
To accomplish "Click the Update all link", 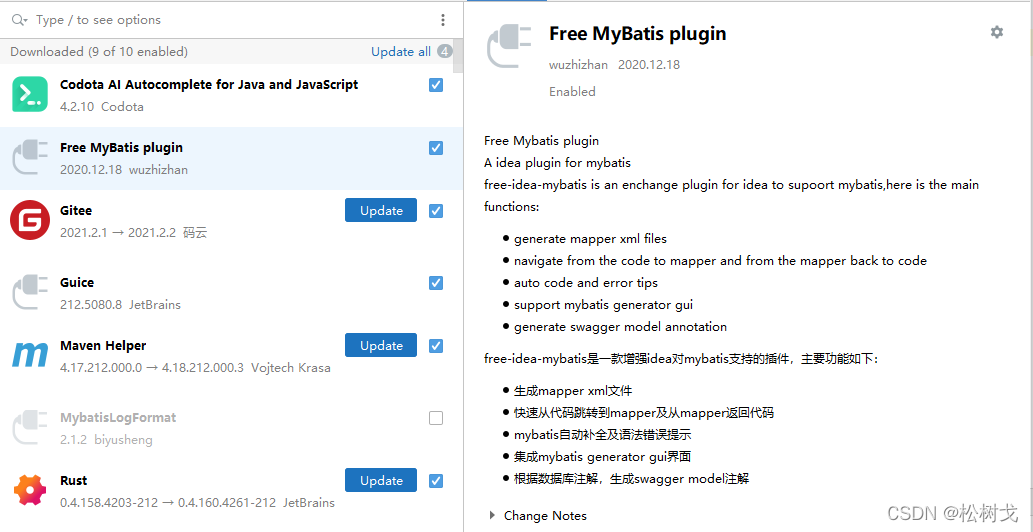I will point(401,51).
